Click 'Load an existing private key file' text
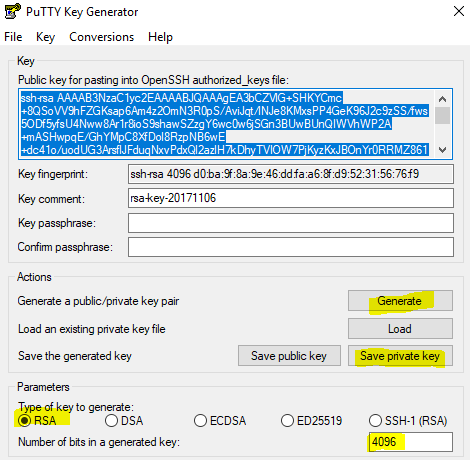The image size is (470, 460). coord(92,329)
